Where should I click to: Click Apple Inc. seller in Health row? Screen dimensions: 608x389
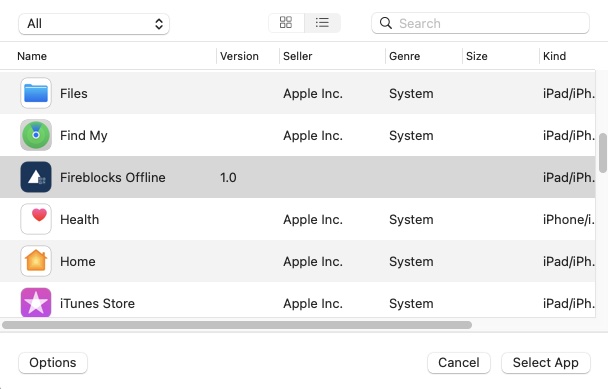pyautogui.click(x=313, y=220)
